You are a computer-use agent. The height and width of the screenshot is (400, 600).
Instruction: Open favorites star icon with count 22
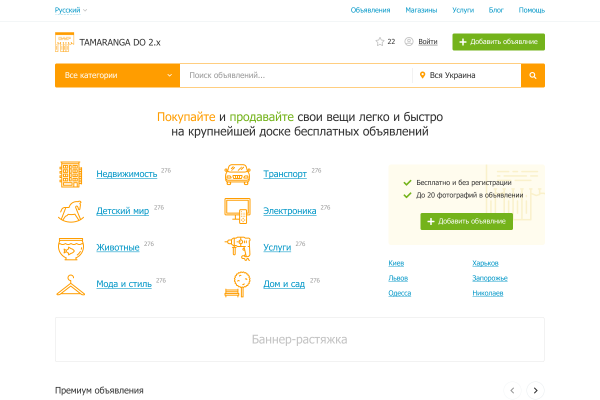pos(379,42)
